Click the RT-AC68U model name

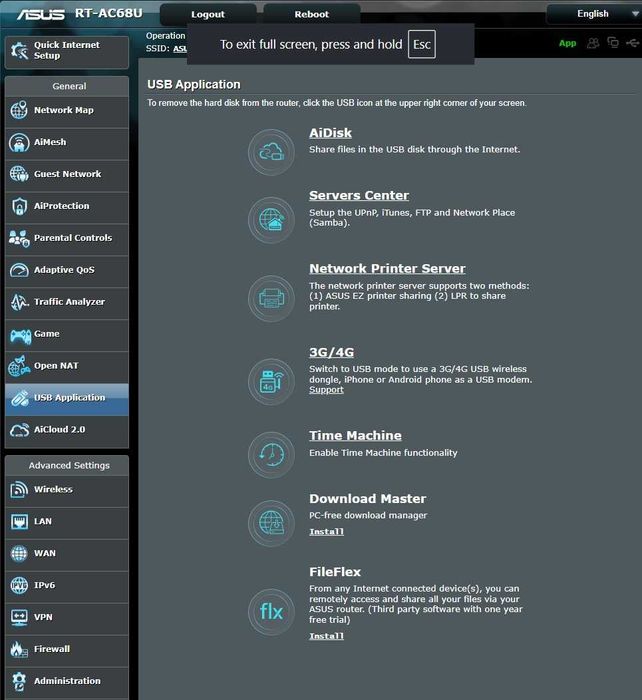tap(108, 13)
